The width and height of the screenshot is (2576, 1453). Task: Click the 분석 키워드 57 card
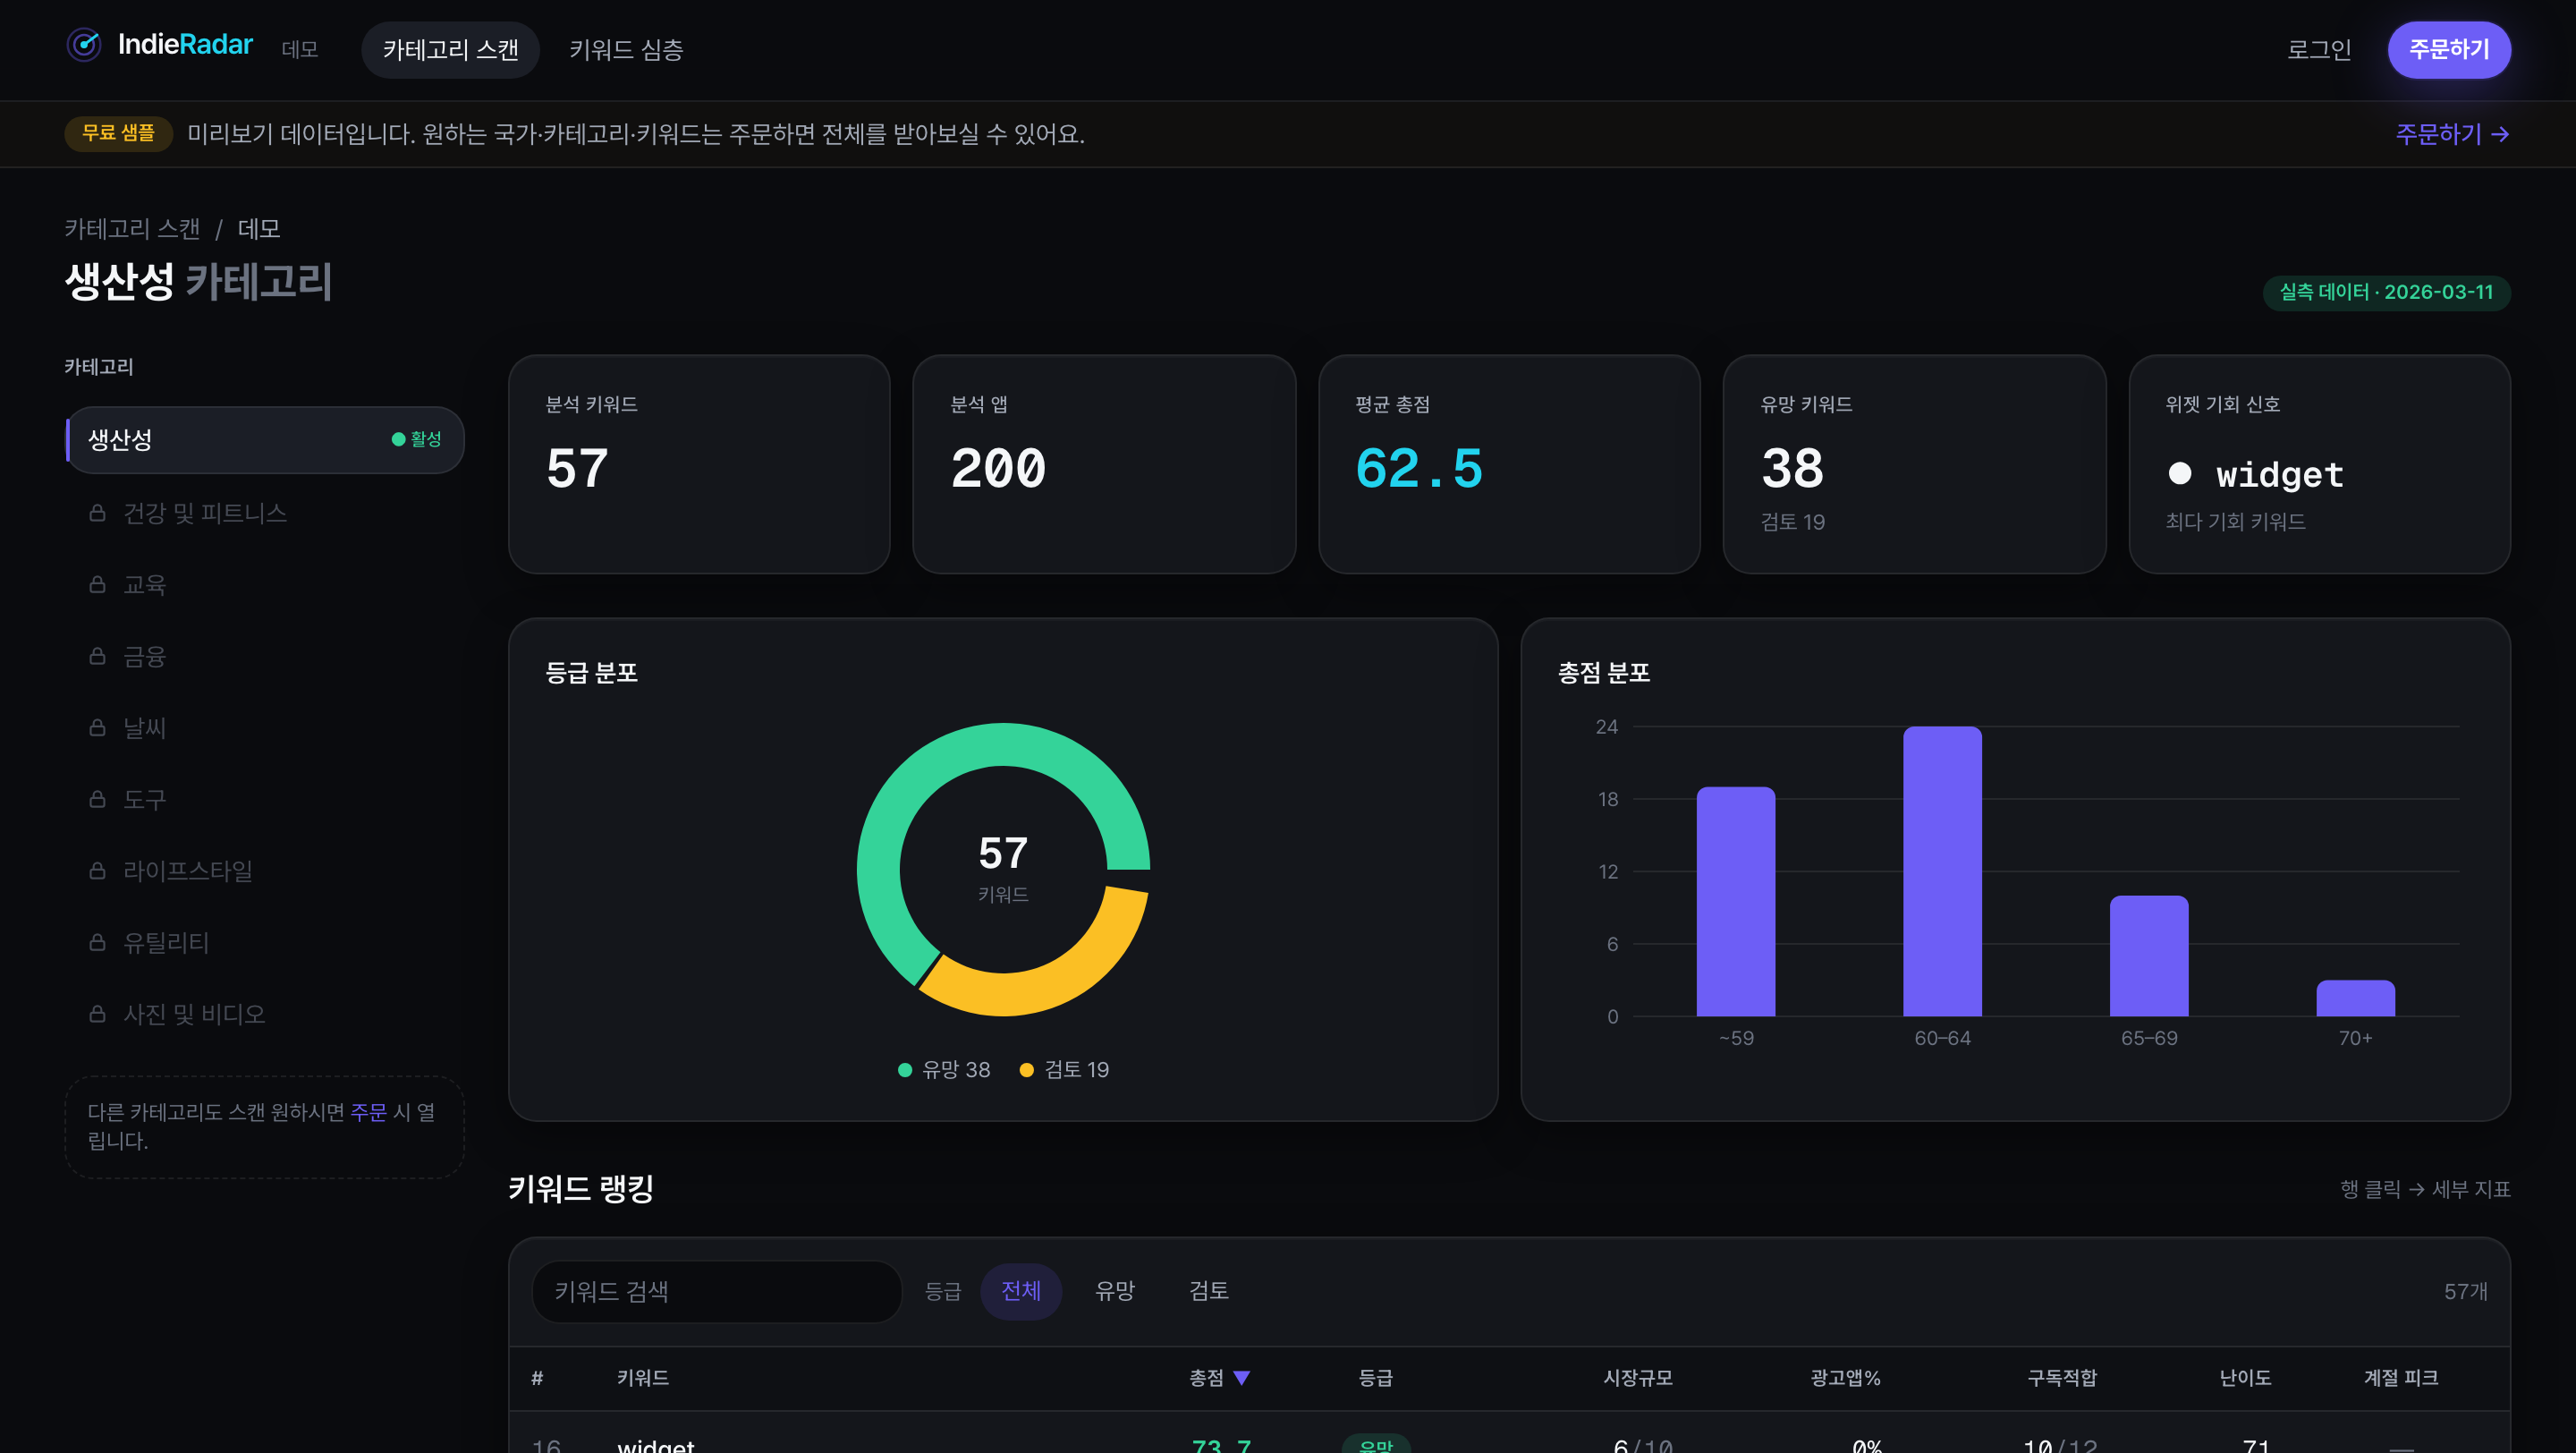coord(699,464)
